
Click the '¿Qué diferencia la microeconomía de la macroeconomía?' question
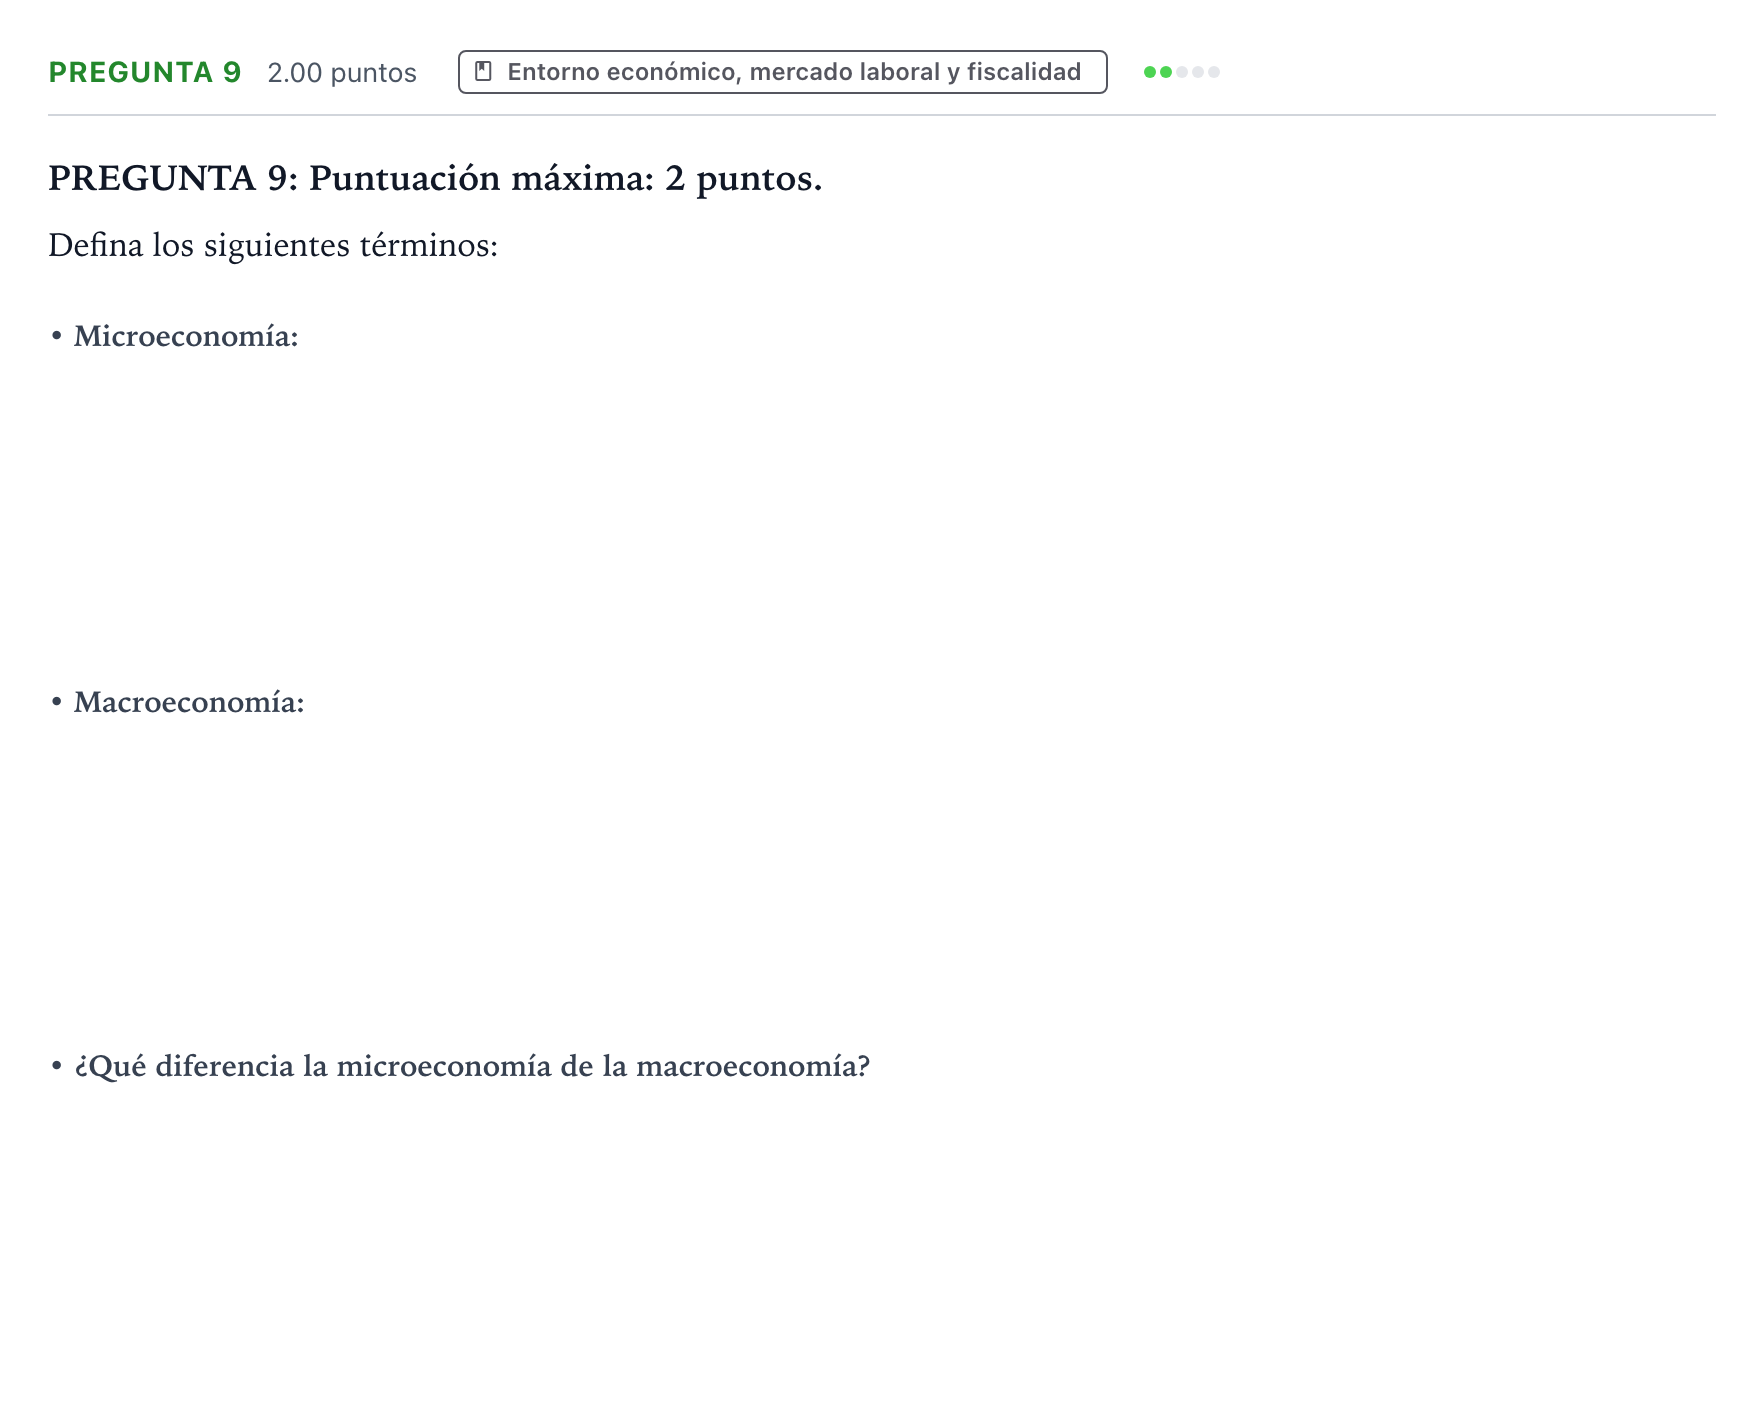coord(472,1067)
